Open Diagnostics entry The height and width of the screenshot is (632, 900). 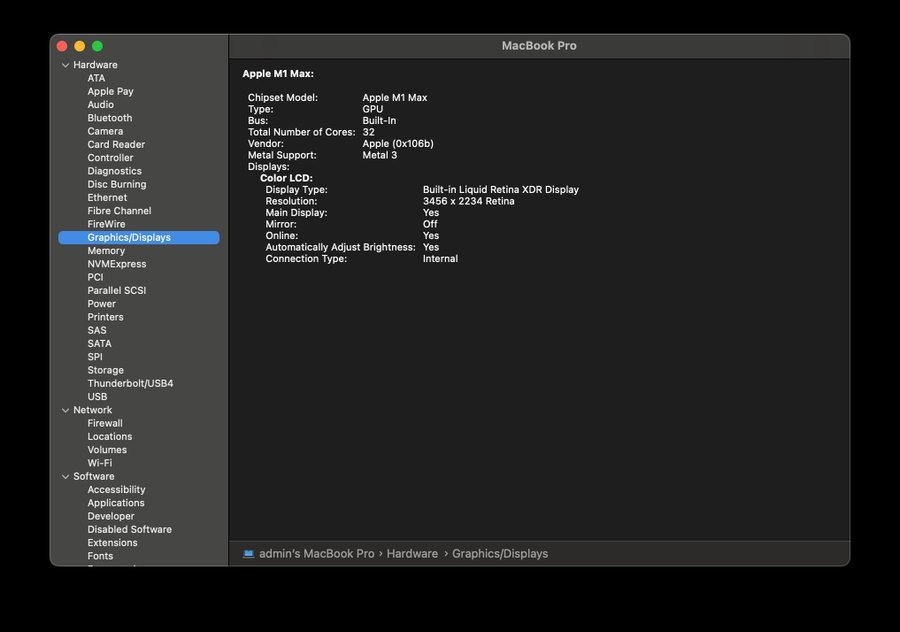coord(114,171)
